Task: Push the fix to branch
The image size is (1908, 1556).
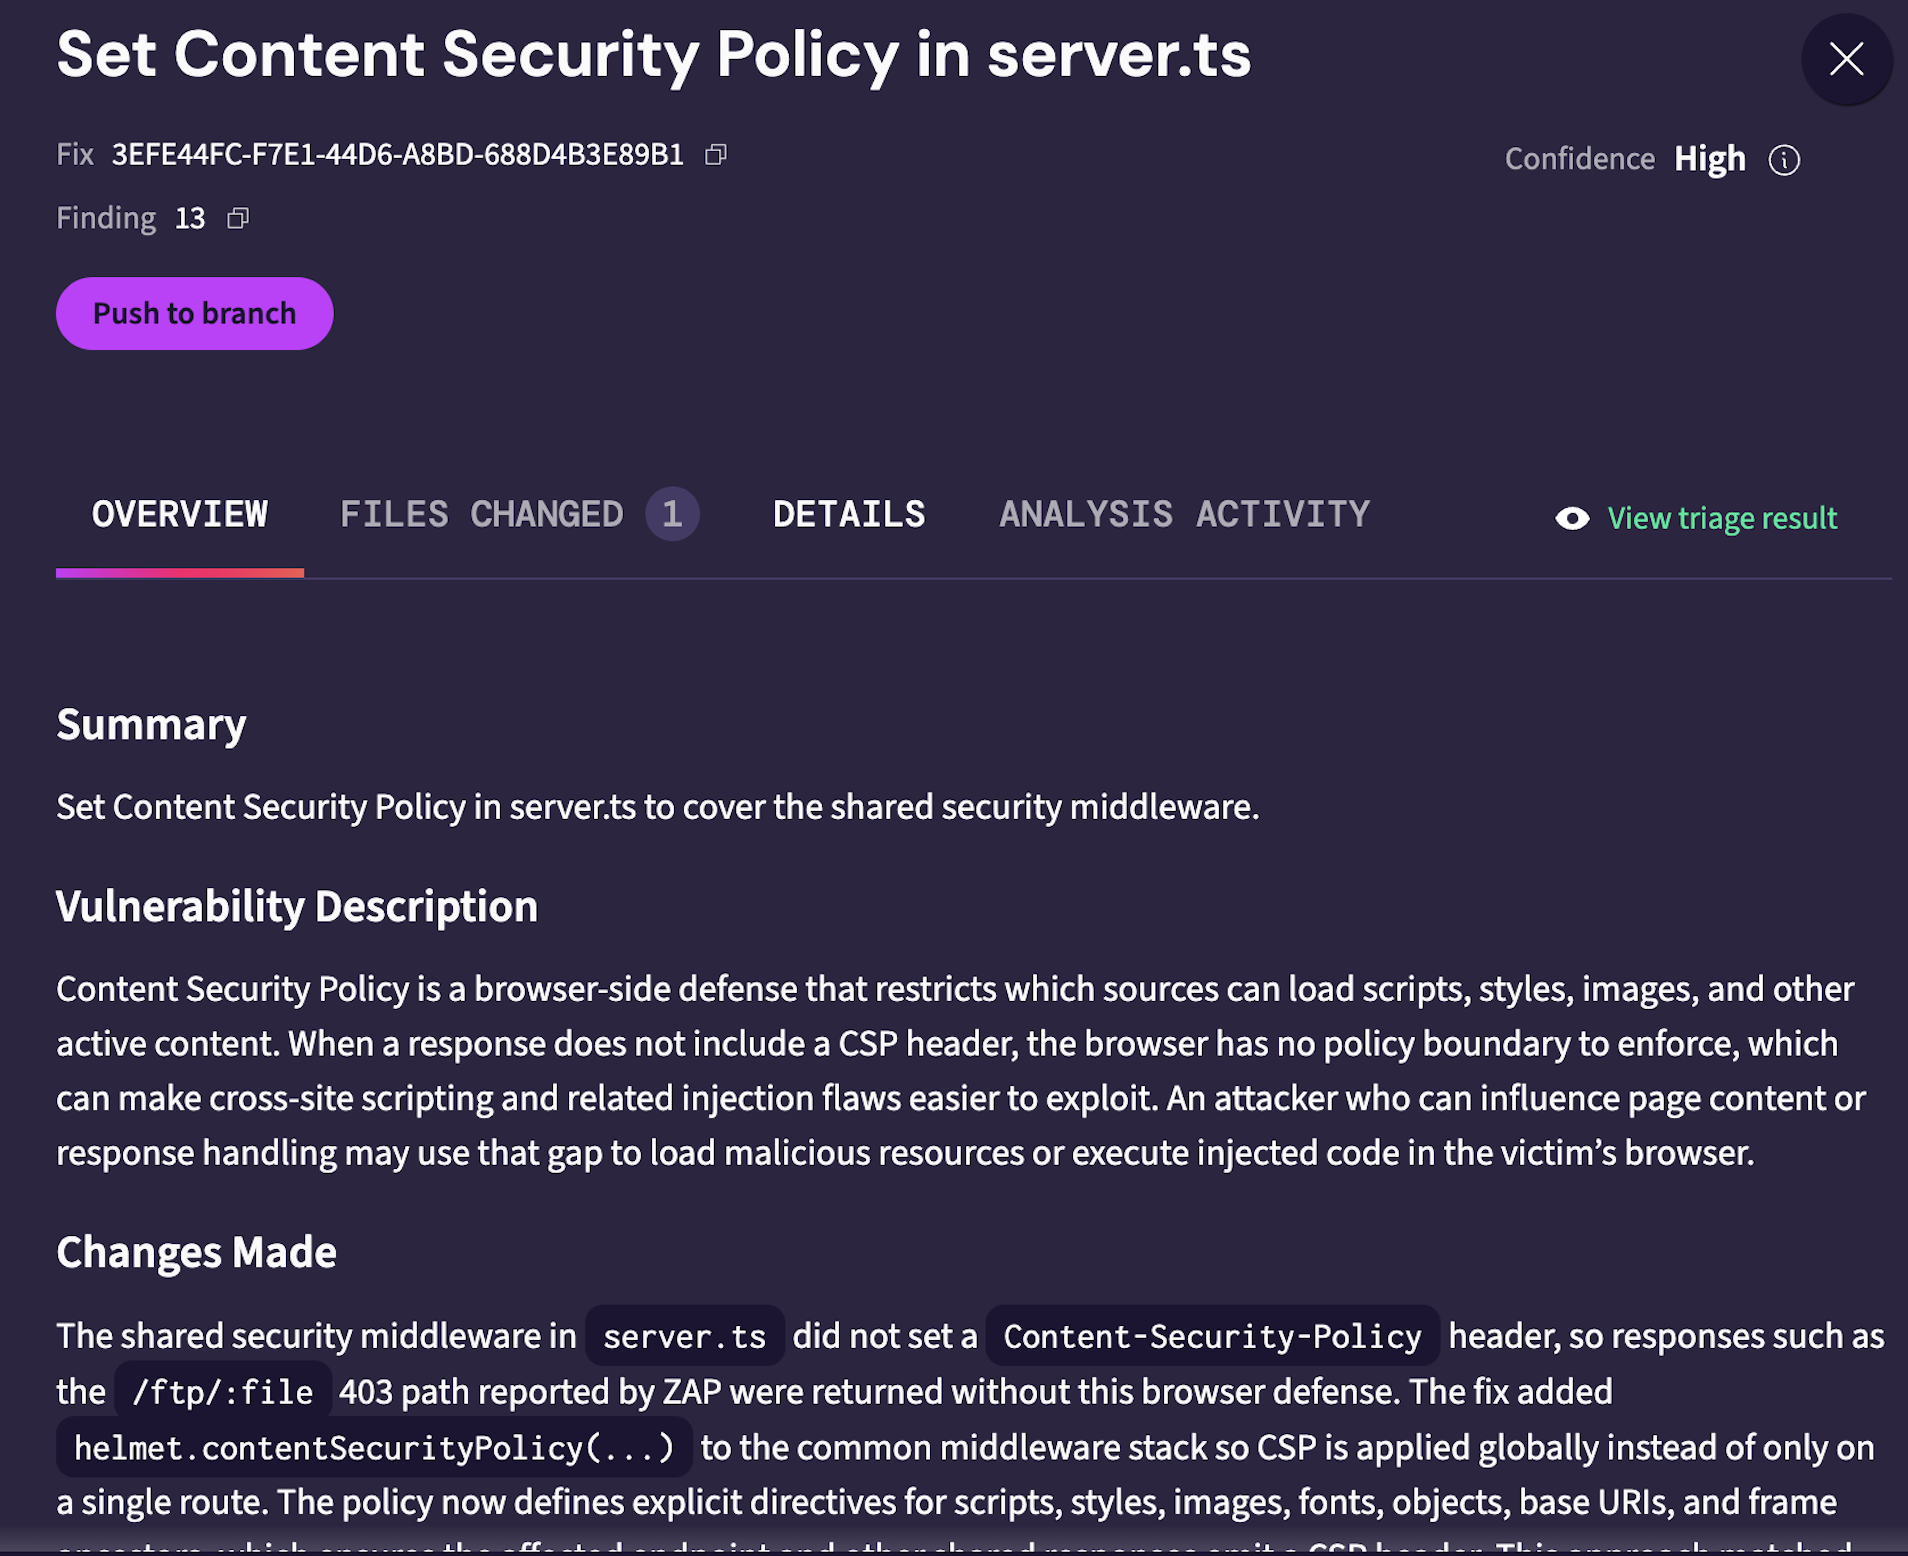Action: 194,314
